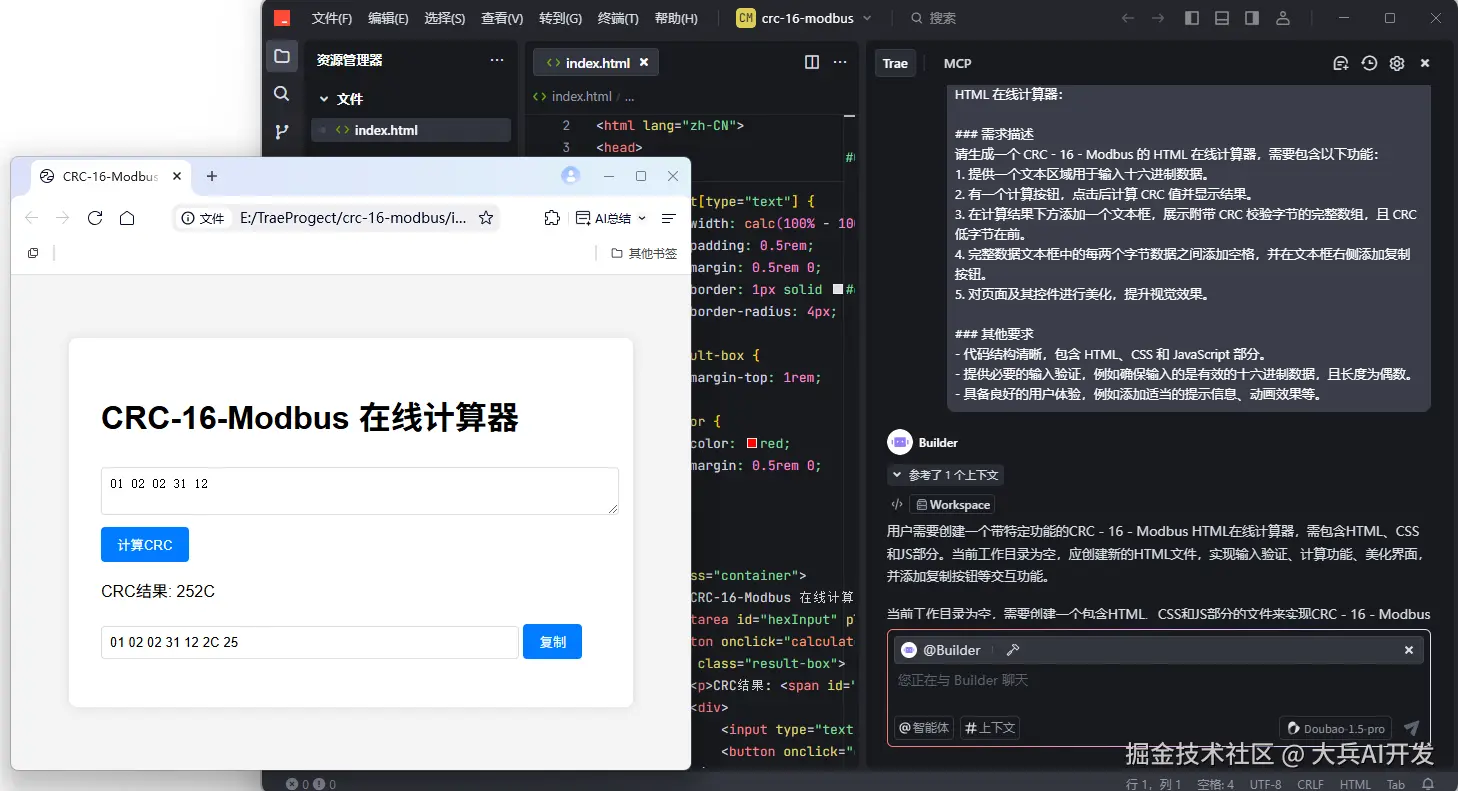Viewport: 1458px width, 791px height.
Task: Click the #上下文 button in chat input
Action: (x=989, y=728)
